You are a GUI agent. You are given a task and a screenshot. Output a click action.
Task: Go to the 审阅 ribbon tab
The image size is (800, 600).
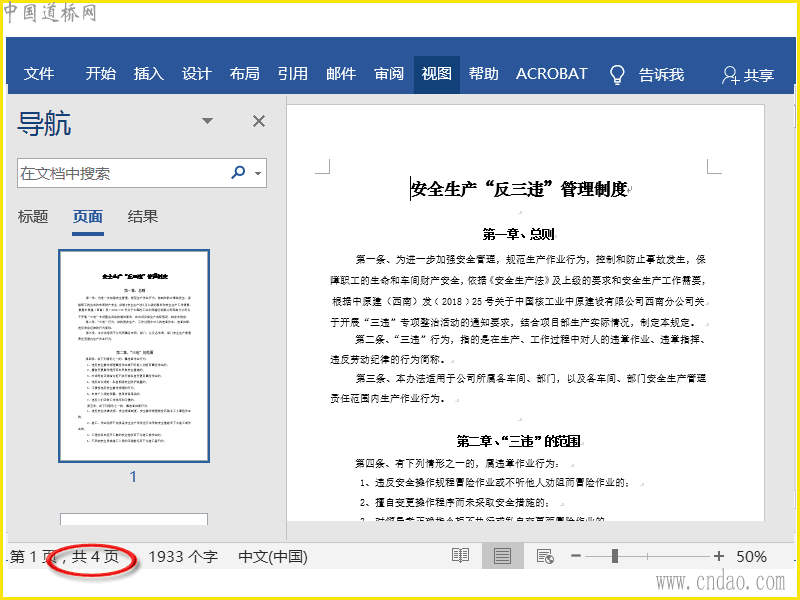click(389, 74)
